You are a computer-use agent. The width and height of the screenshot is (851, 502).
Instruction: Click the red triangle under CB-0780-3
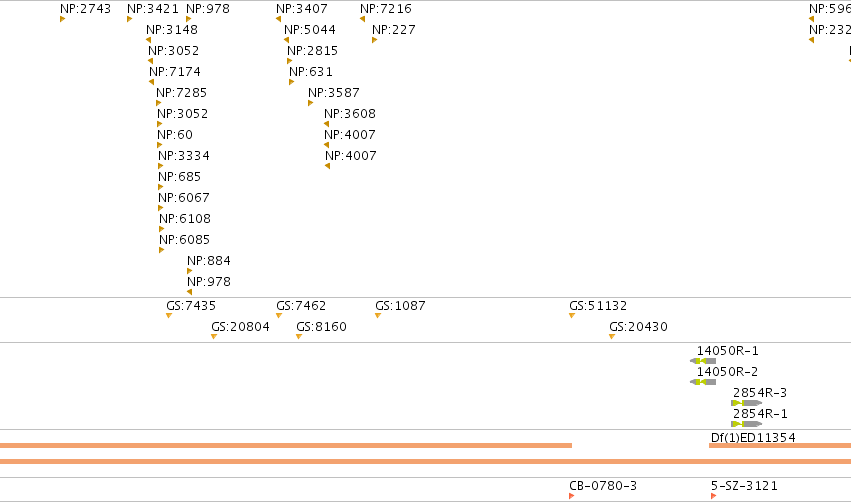click(571, 496)
